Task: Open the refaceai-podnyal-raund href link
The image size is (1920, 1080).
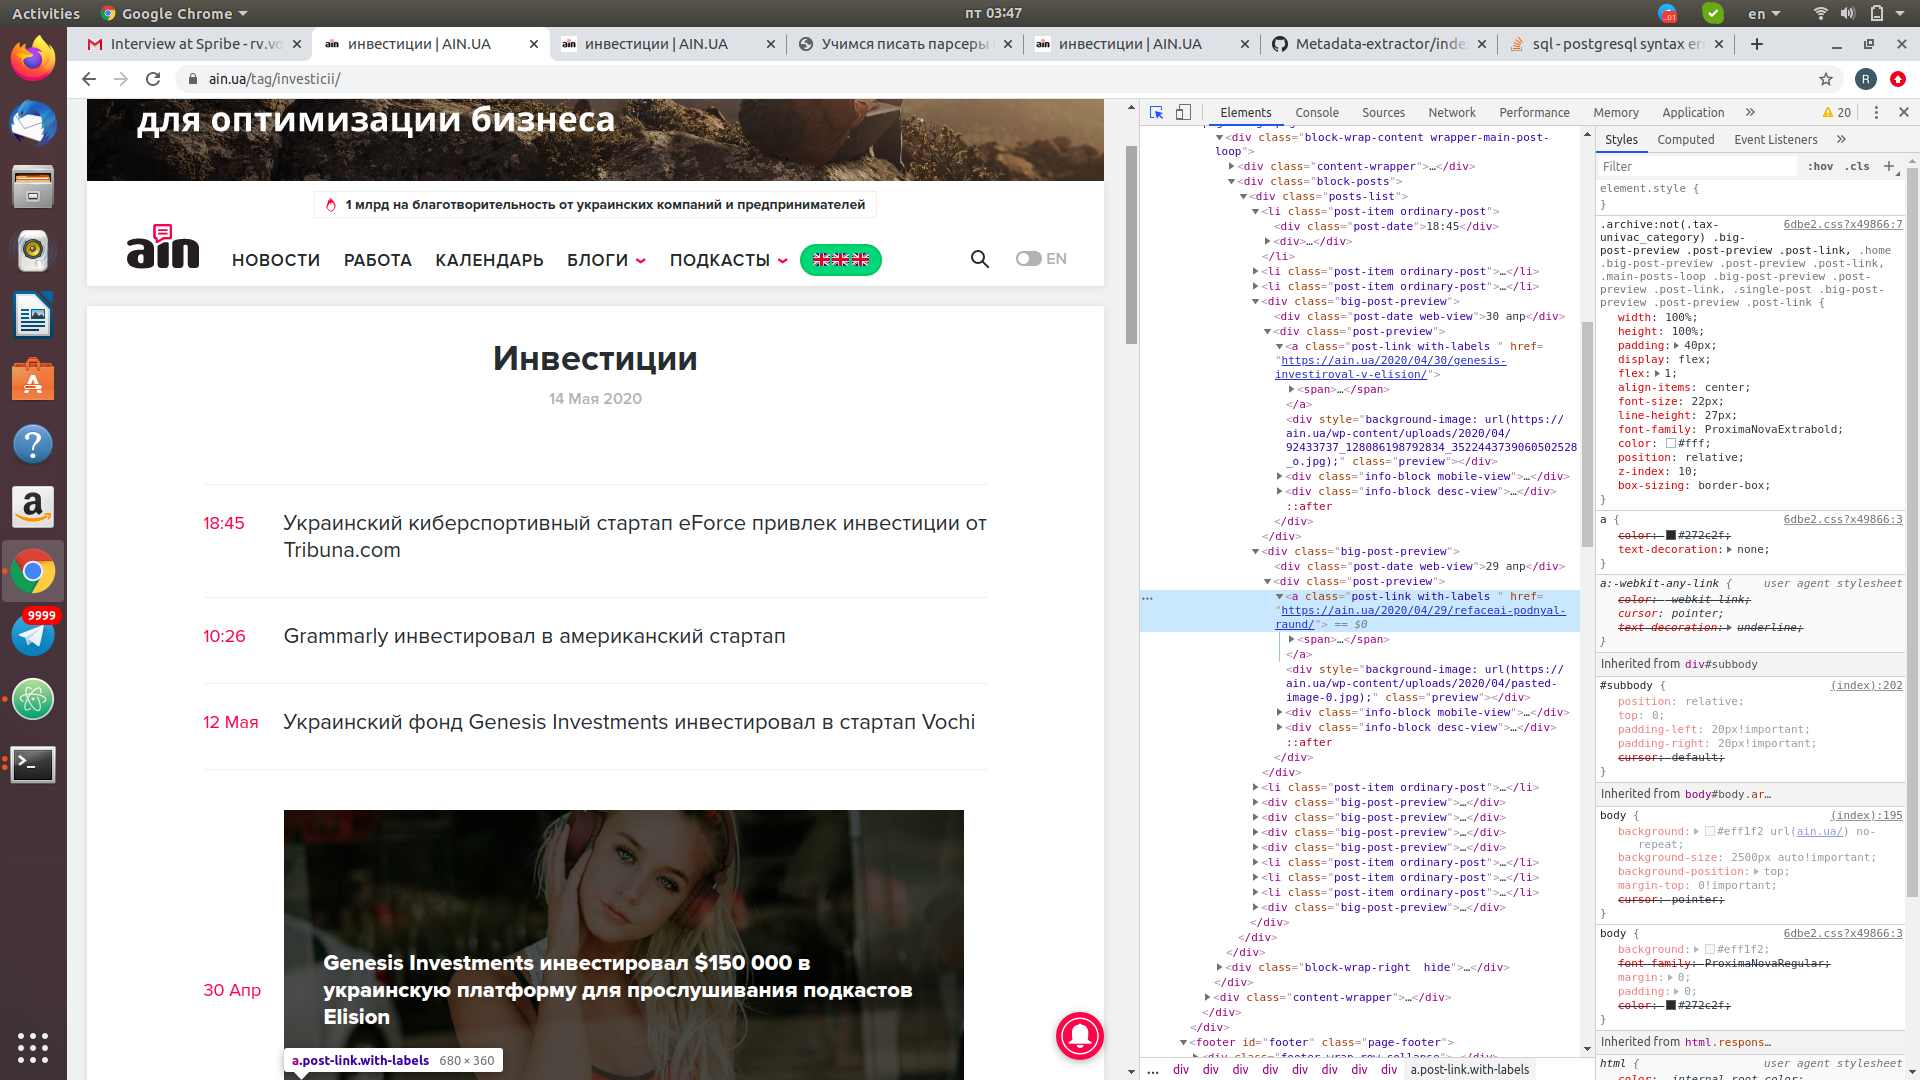Action: click(1420, 617)
